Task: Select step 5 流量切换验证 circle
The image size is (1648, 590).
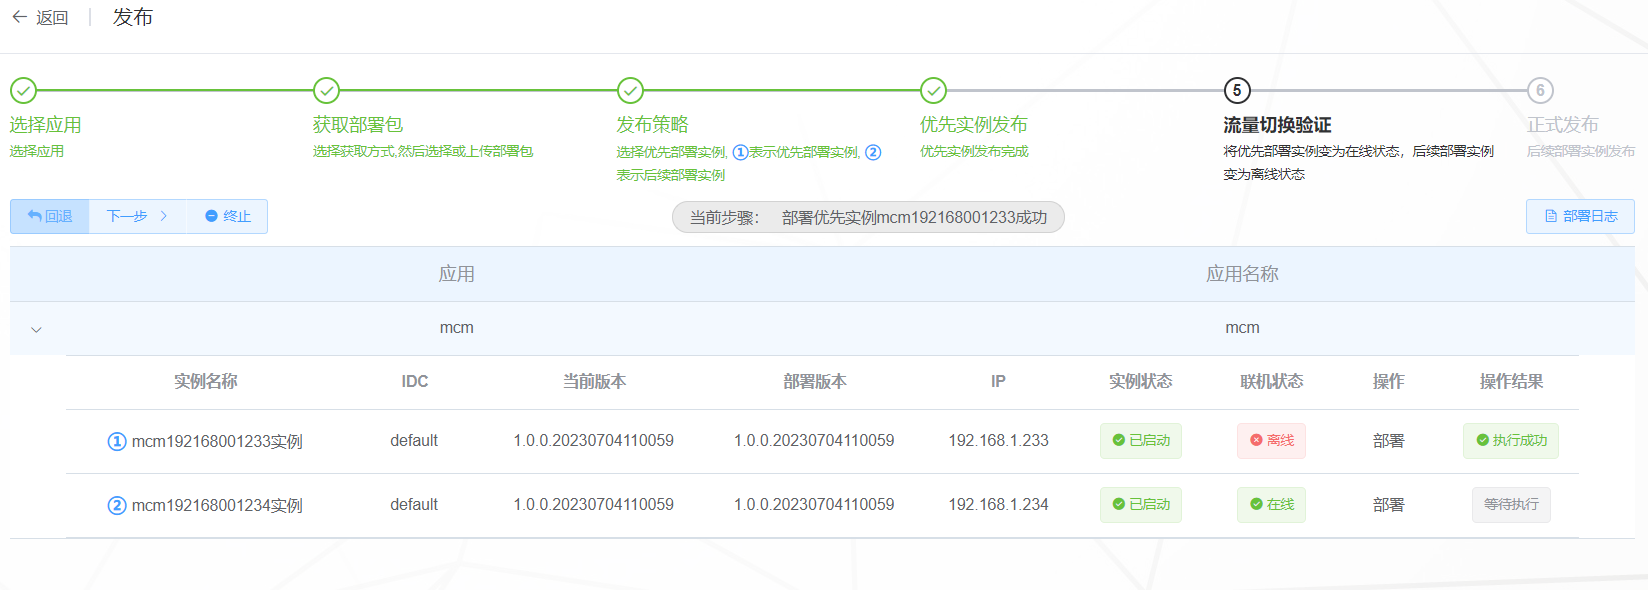Action: (x=1237, y=91)
